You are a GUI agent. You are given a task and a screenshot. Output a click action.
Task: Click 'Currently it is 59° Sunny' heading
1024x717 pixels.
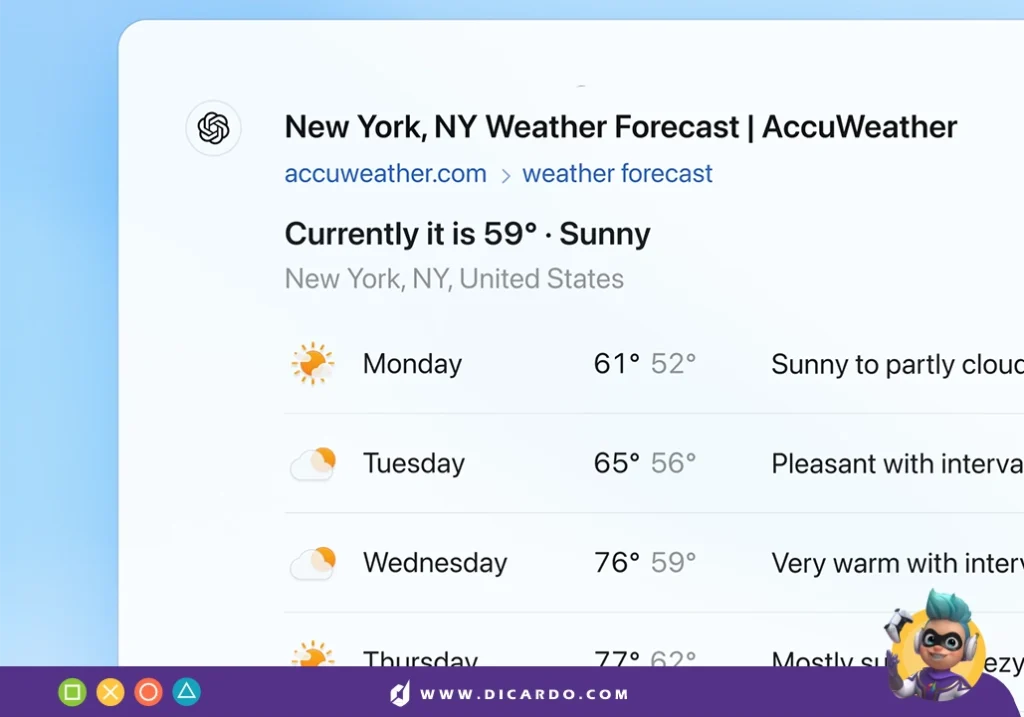click(x=468, y=234)
